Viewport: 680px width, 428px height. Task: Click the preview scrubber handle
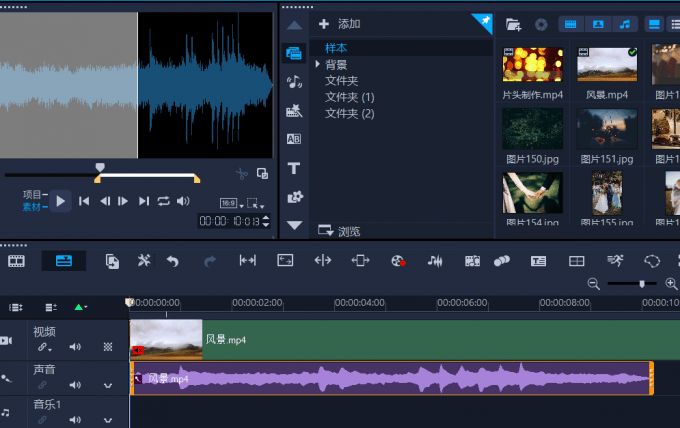(x=100, y=167)
